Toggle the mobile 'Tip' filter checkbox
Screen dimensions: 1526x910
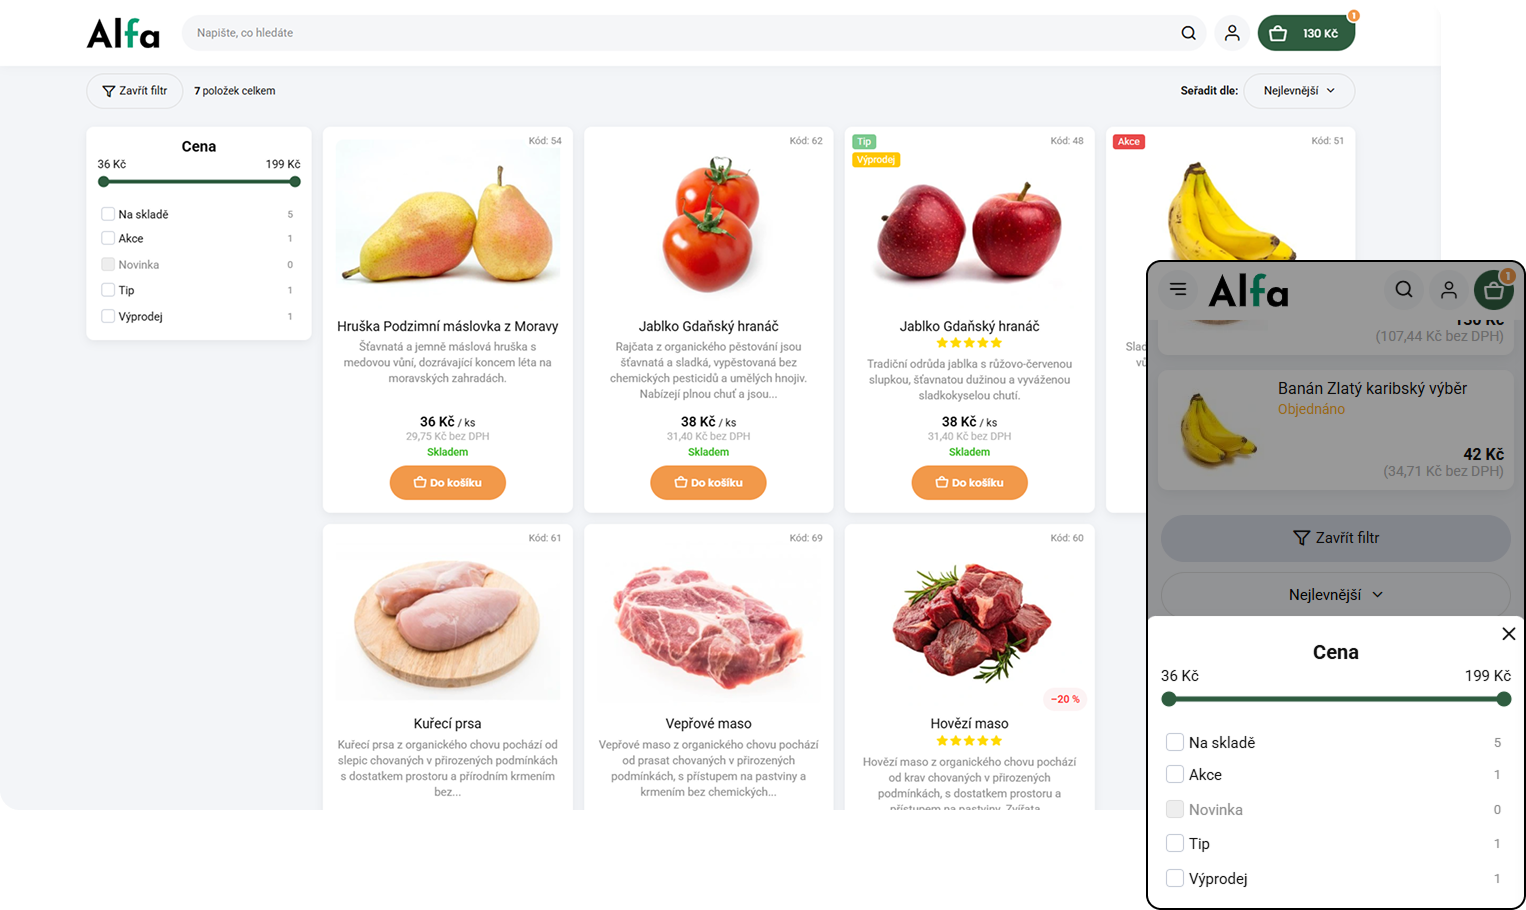[x=1175, y=843]
